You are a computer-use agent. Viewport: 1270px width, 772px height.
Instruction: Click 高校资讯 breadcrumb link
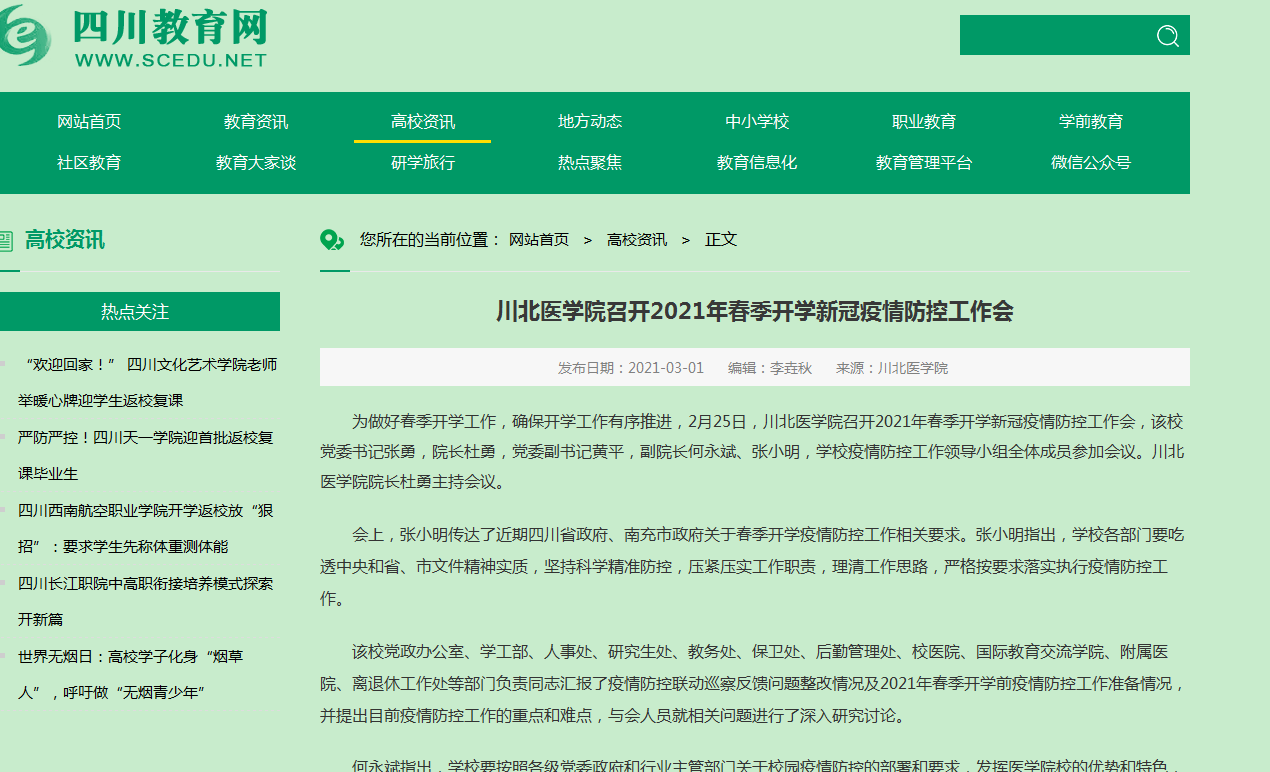[x=637, y=240]
